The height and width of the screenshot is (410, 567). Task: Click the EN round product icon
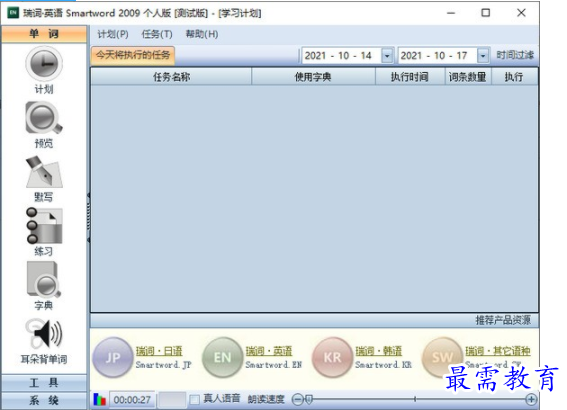click(222, 357)
